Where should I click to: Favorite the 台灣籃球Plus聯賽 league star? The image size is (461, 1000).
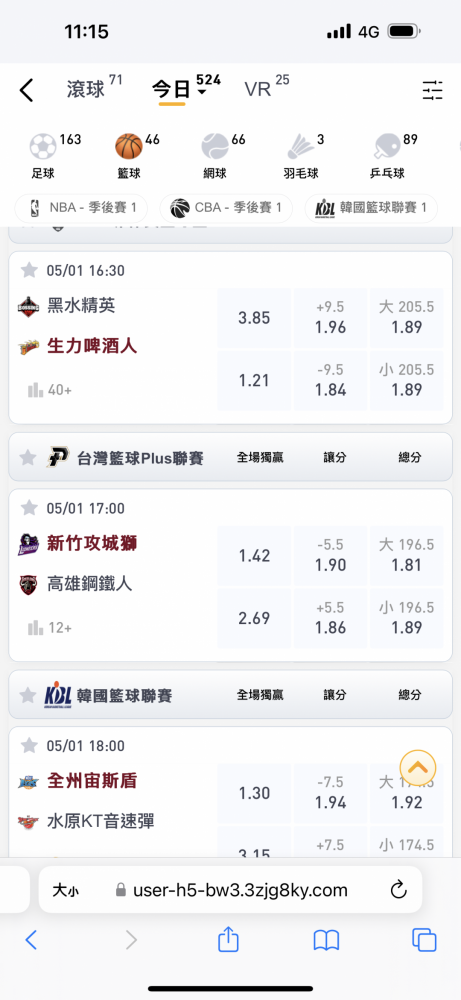[x=27, y=457]
